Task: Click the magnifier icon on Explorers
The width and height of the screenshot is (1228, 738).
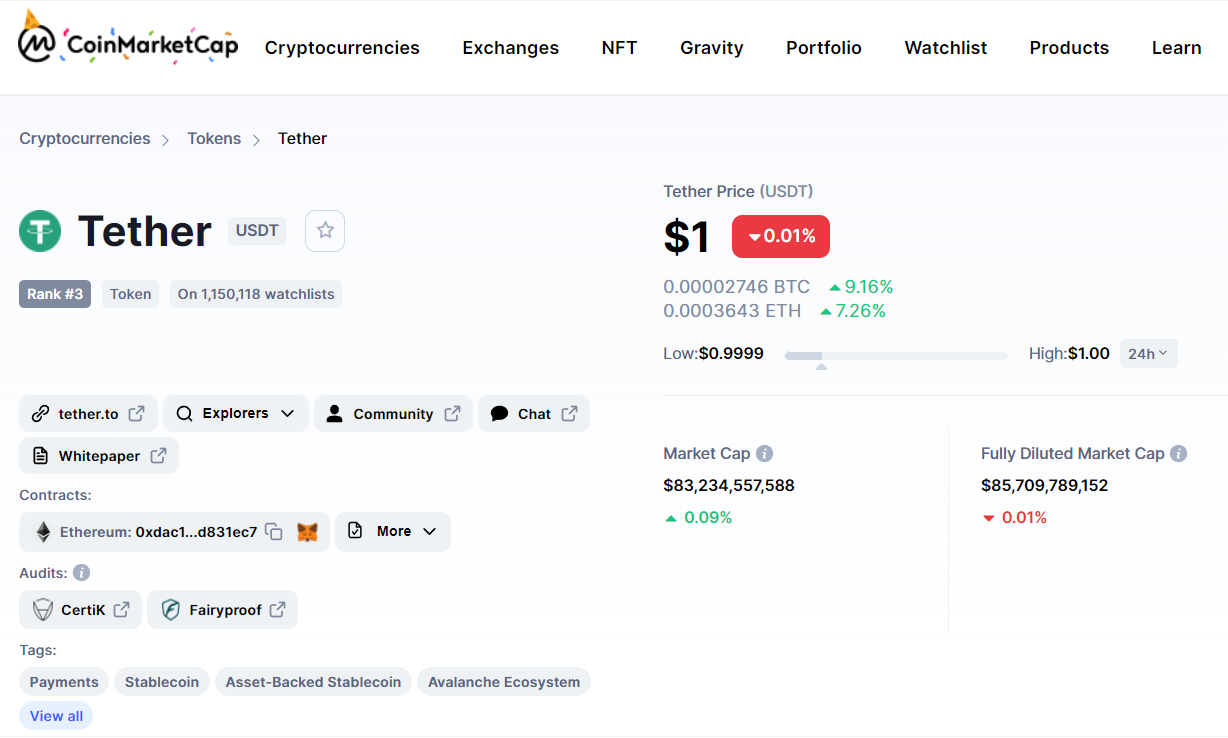Action: 184,413
